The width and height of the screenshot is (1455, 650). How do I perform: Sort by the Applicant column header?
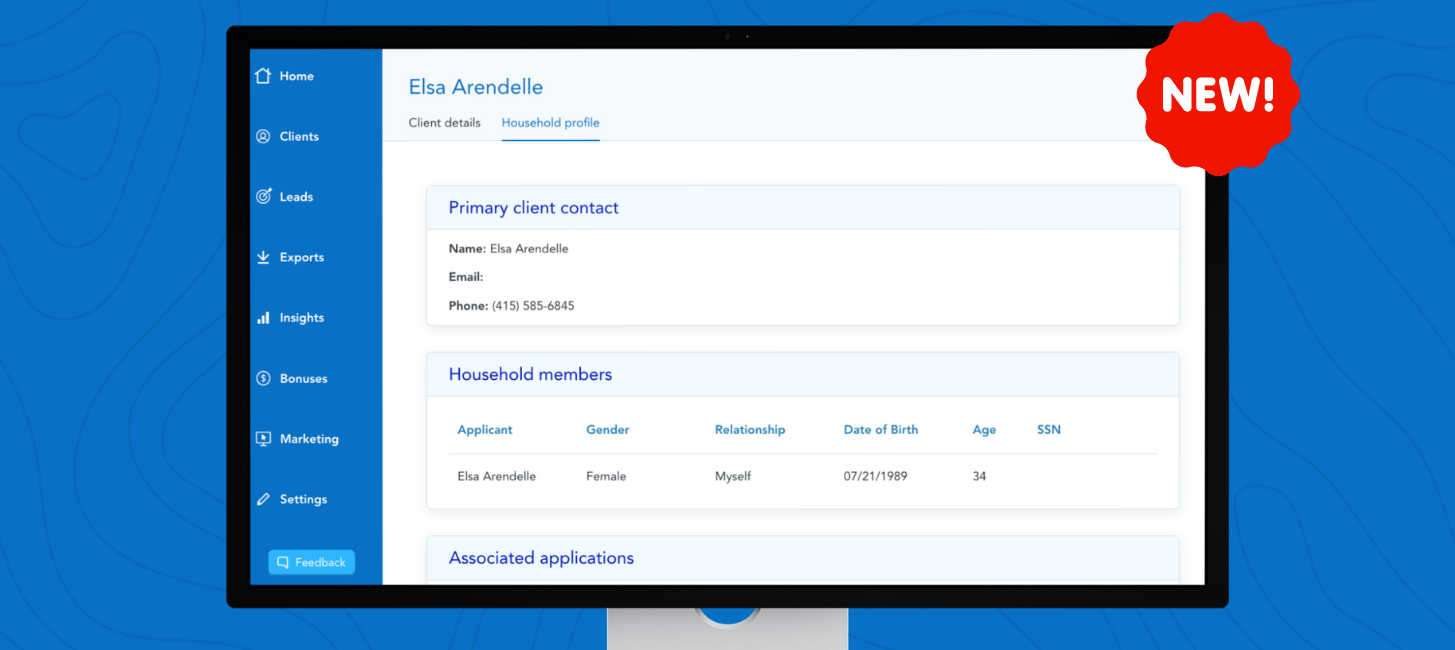485,430
